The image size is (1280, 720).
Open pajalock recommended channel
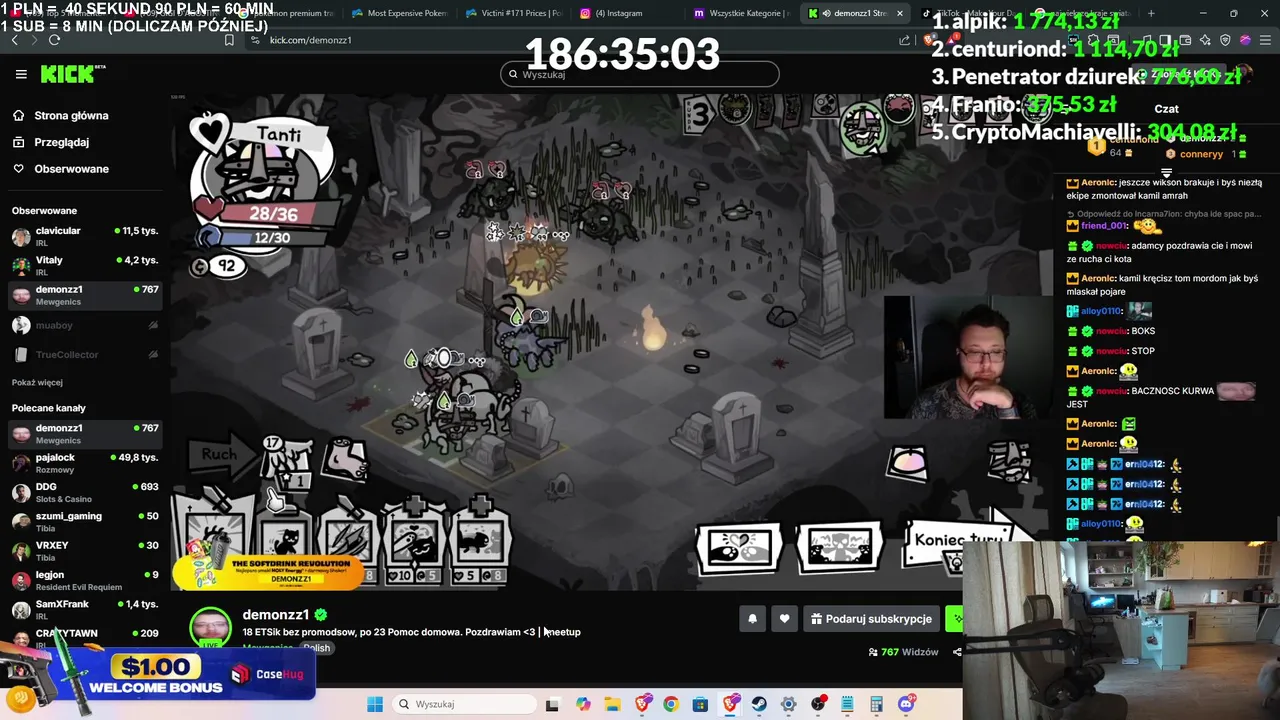coord(85,463)
